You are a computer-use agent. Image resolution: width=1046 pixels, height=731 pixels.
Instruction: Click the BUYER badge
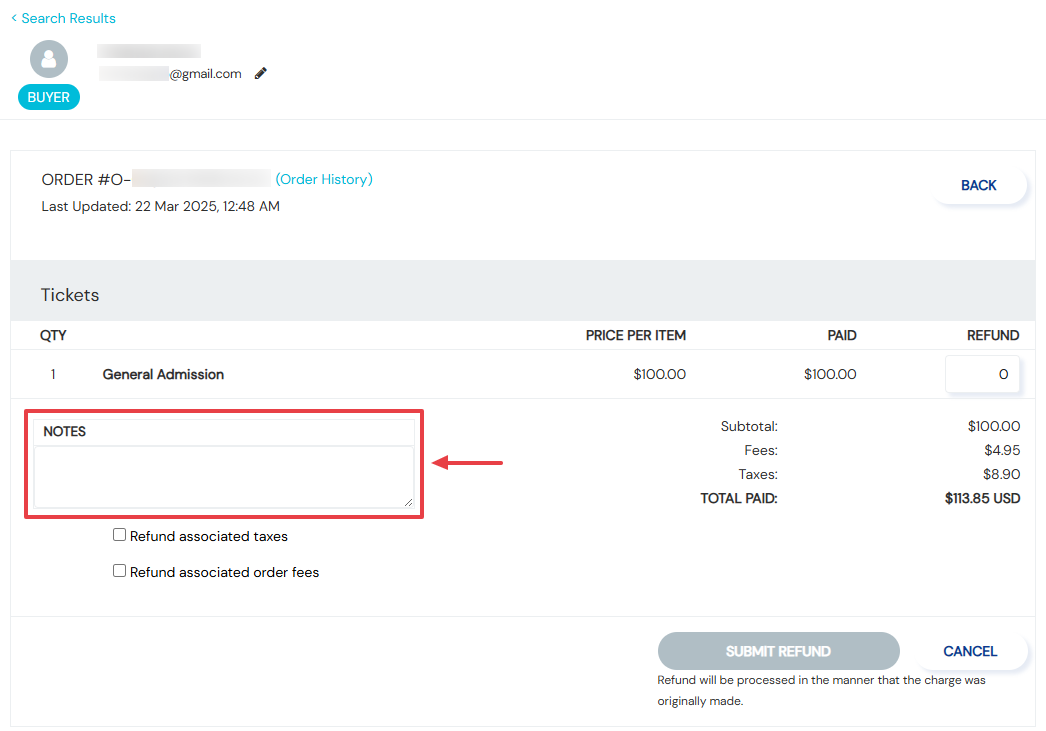click(x=49, y=97)
